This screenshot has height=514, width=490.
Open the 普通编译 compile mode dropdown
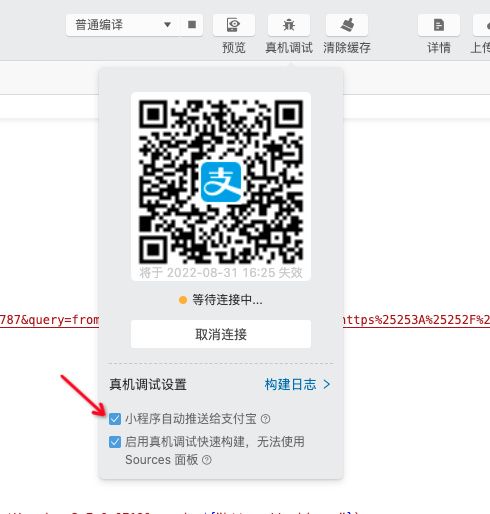[123, 25]
